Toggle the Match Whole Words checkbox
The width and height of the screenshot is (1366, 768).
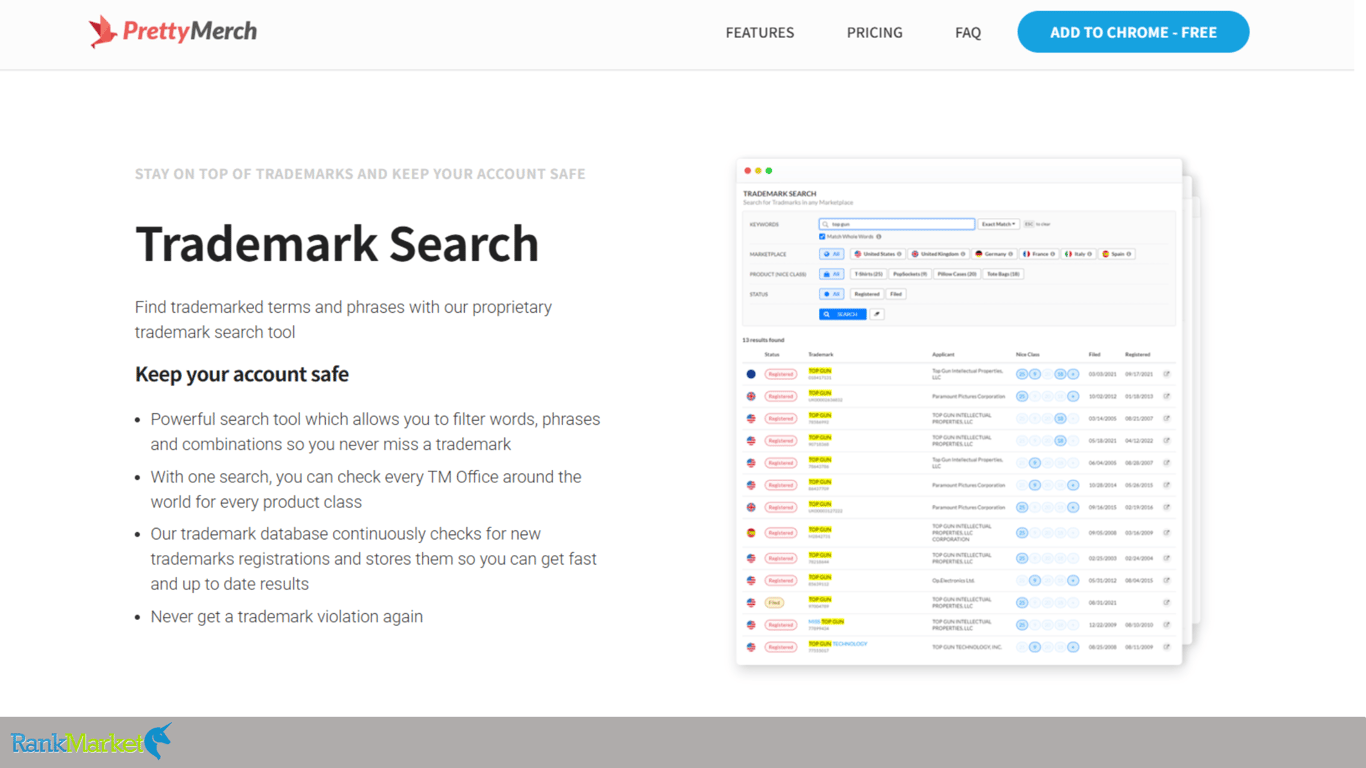[x=822, y=237]
